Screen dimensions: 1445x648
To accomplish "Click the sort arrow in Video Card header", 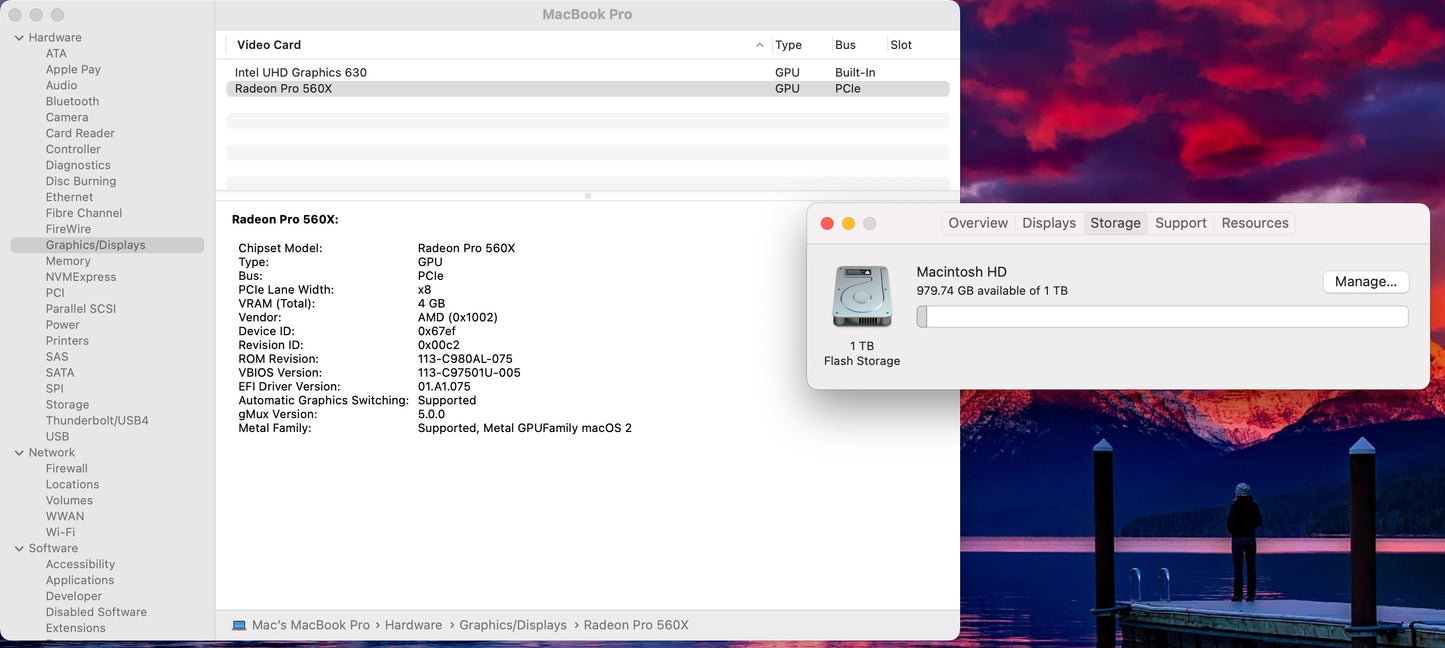I will coord(759,45).
